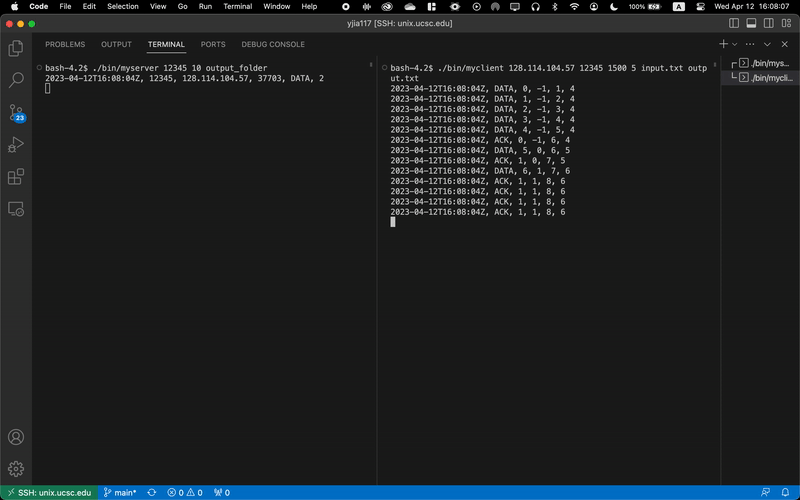
Task: Open the terminal panel more actions ellipsis
Action: tap(749, 44)
